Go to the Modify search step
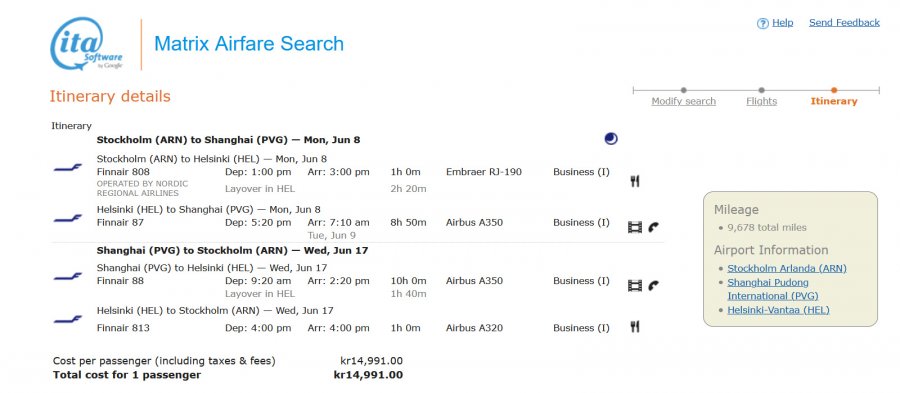This screenshot has width=900, height=393. coord(684,102)
